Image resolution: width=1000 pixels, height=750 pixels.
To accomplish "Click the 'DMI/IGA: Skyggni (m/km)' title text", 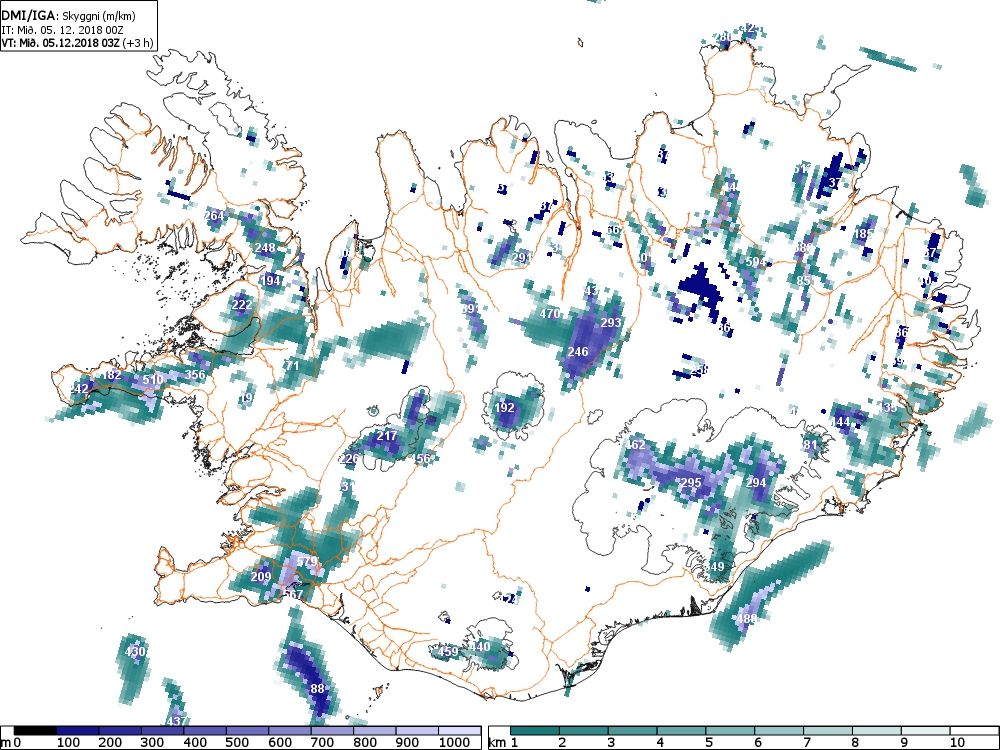I will pos(68,17).
